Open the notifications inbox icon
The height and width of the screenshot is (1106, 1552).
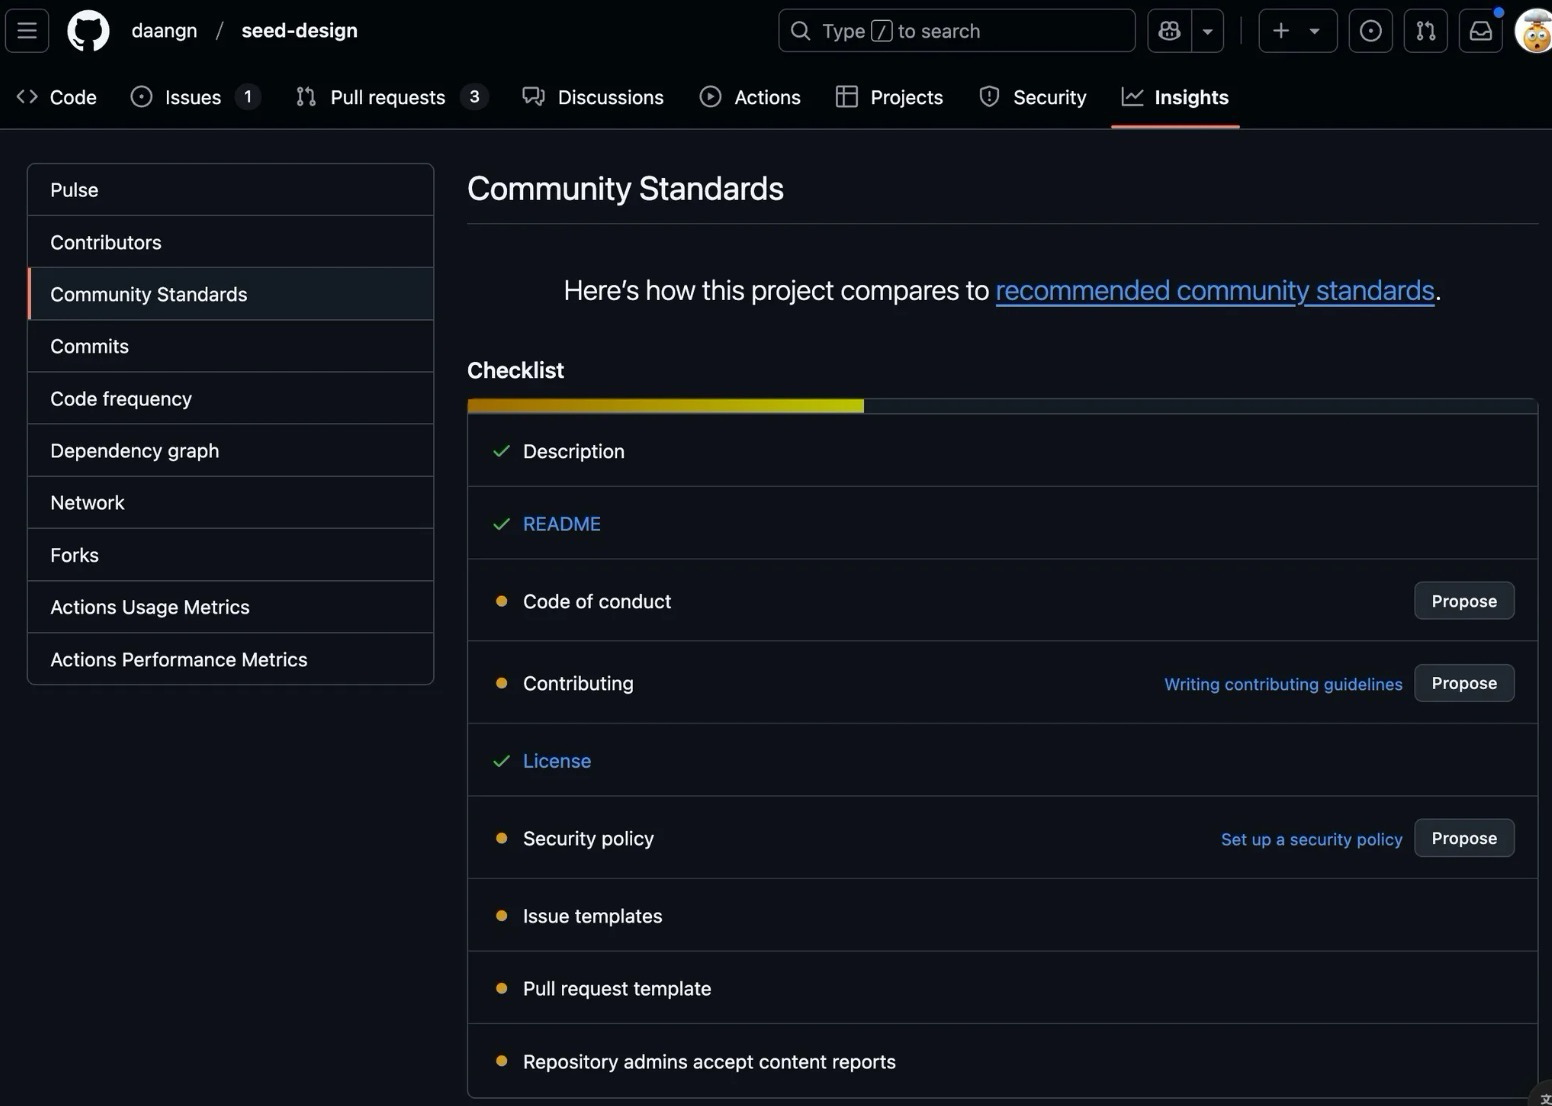(1480, 31)
